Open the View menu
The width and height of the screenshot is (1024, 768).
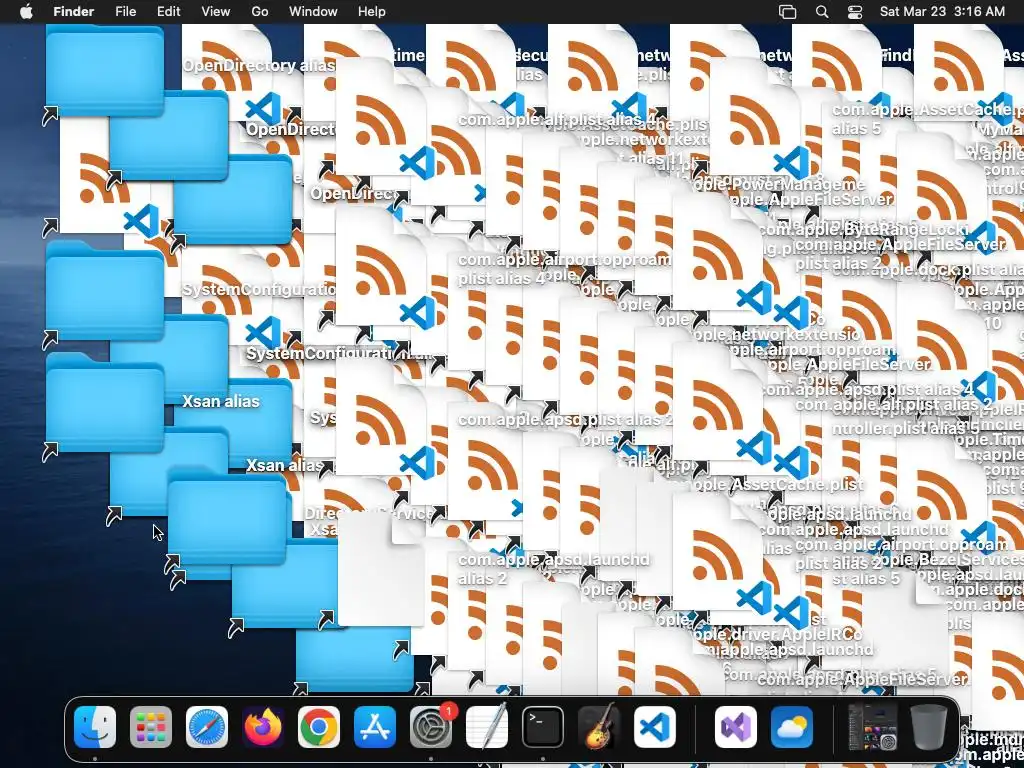pyautogui.click(x=216, y=11)
